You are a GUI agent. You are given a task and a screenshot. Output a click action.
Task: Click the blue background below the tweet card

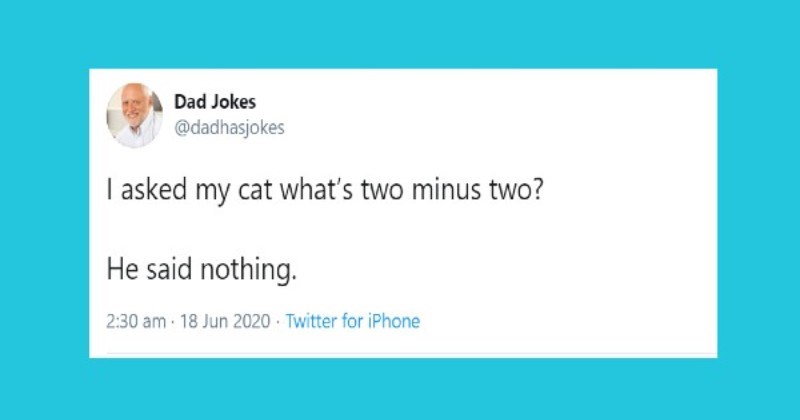pyautogui.click(x=400, y=388)
